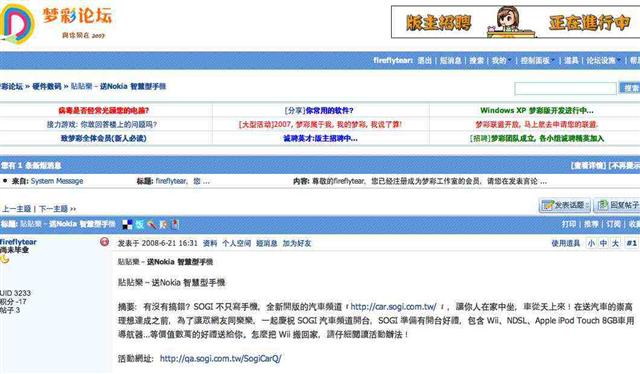Click 不再提示 to dismiss the message notice

coord(624,165)
